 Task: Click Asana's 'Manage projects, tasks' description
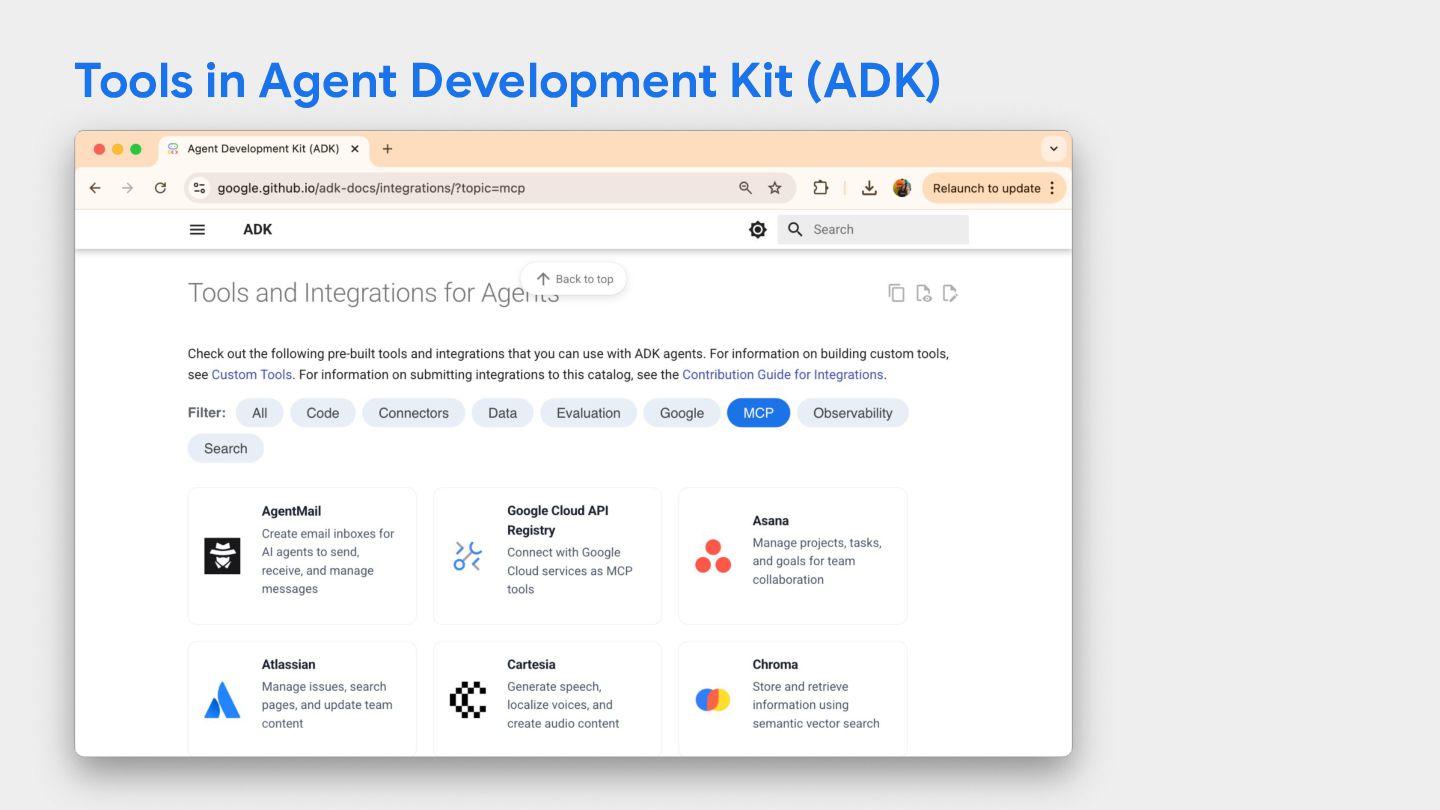(817, 561)
